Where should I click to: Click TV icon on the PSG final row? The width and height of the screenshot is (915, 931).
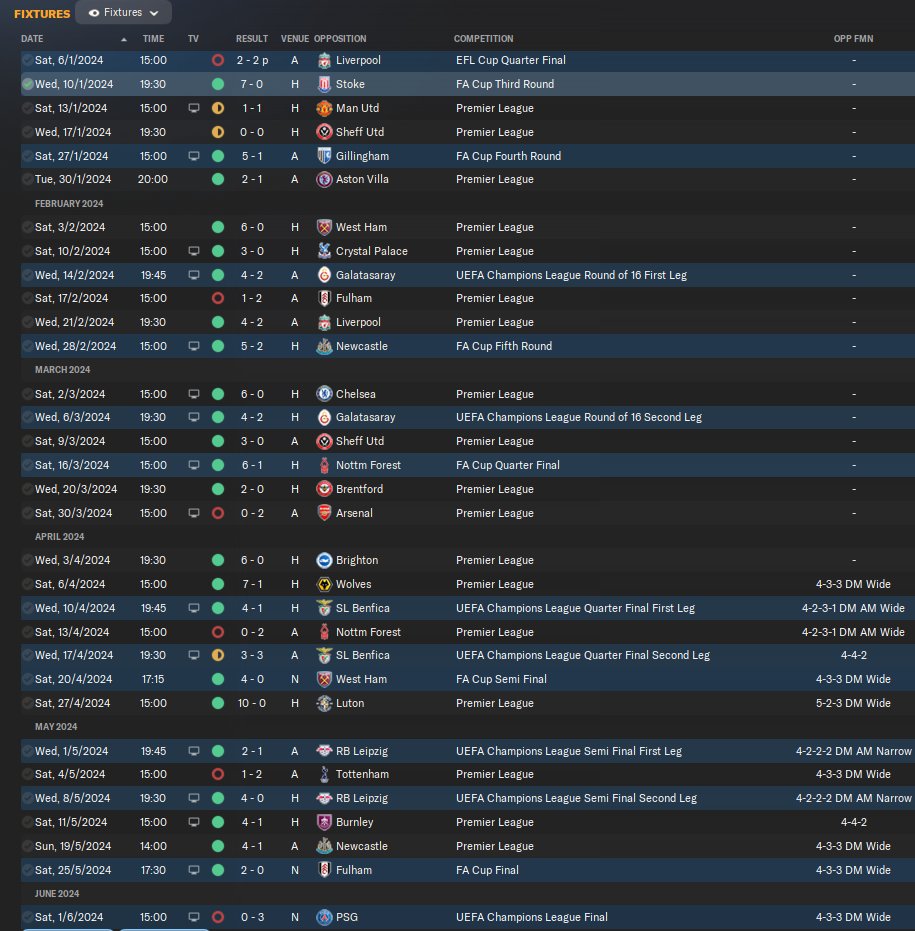point(194,917)
